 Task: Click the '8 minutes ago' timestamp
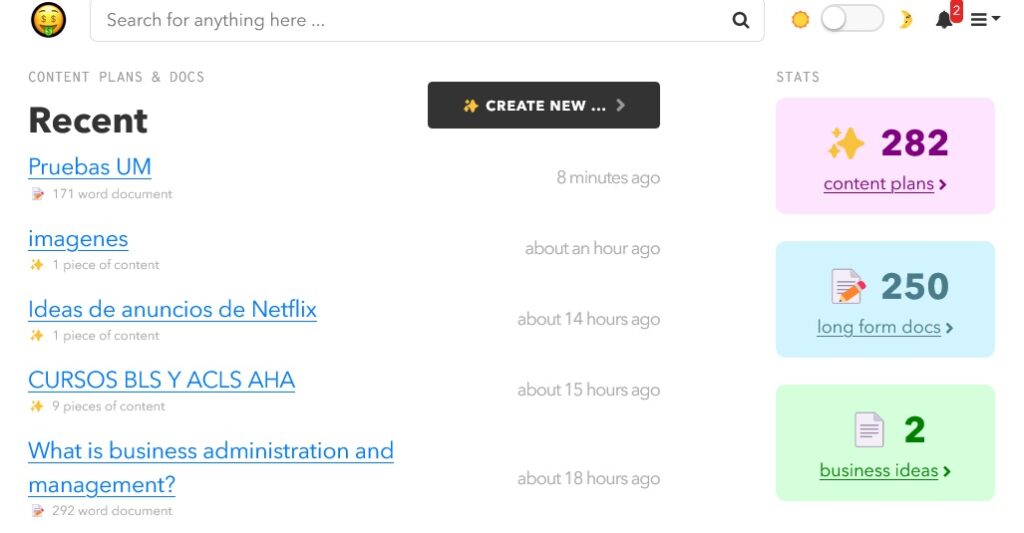tap(608, 178)
